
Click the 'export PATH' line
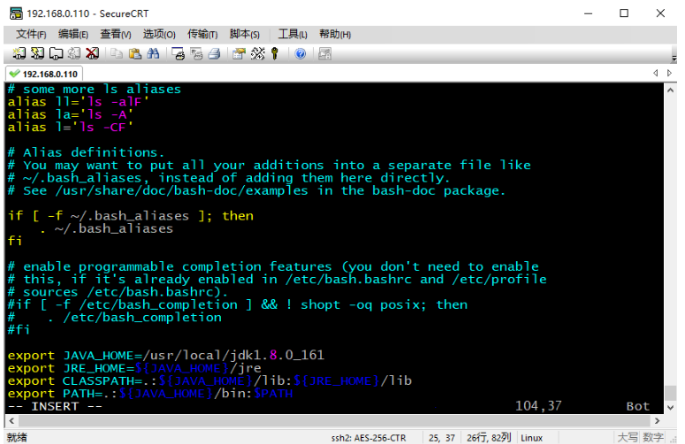[150, 393]
